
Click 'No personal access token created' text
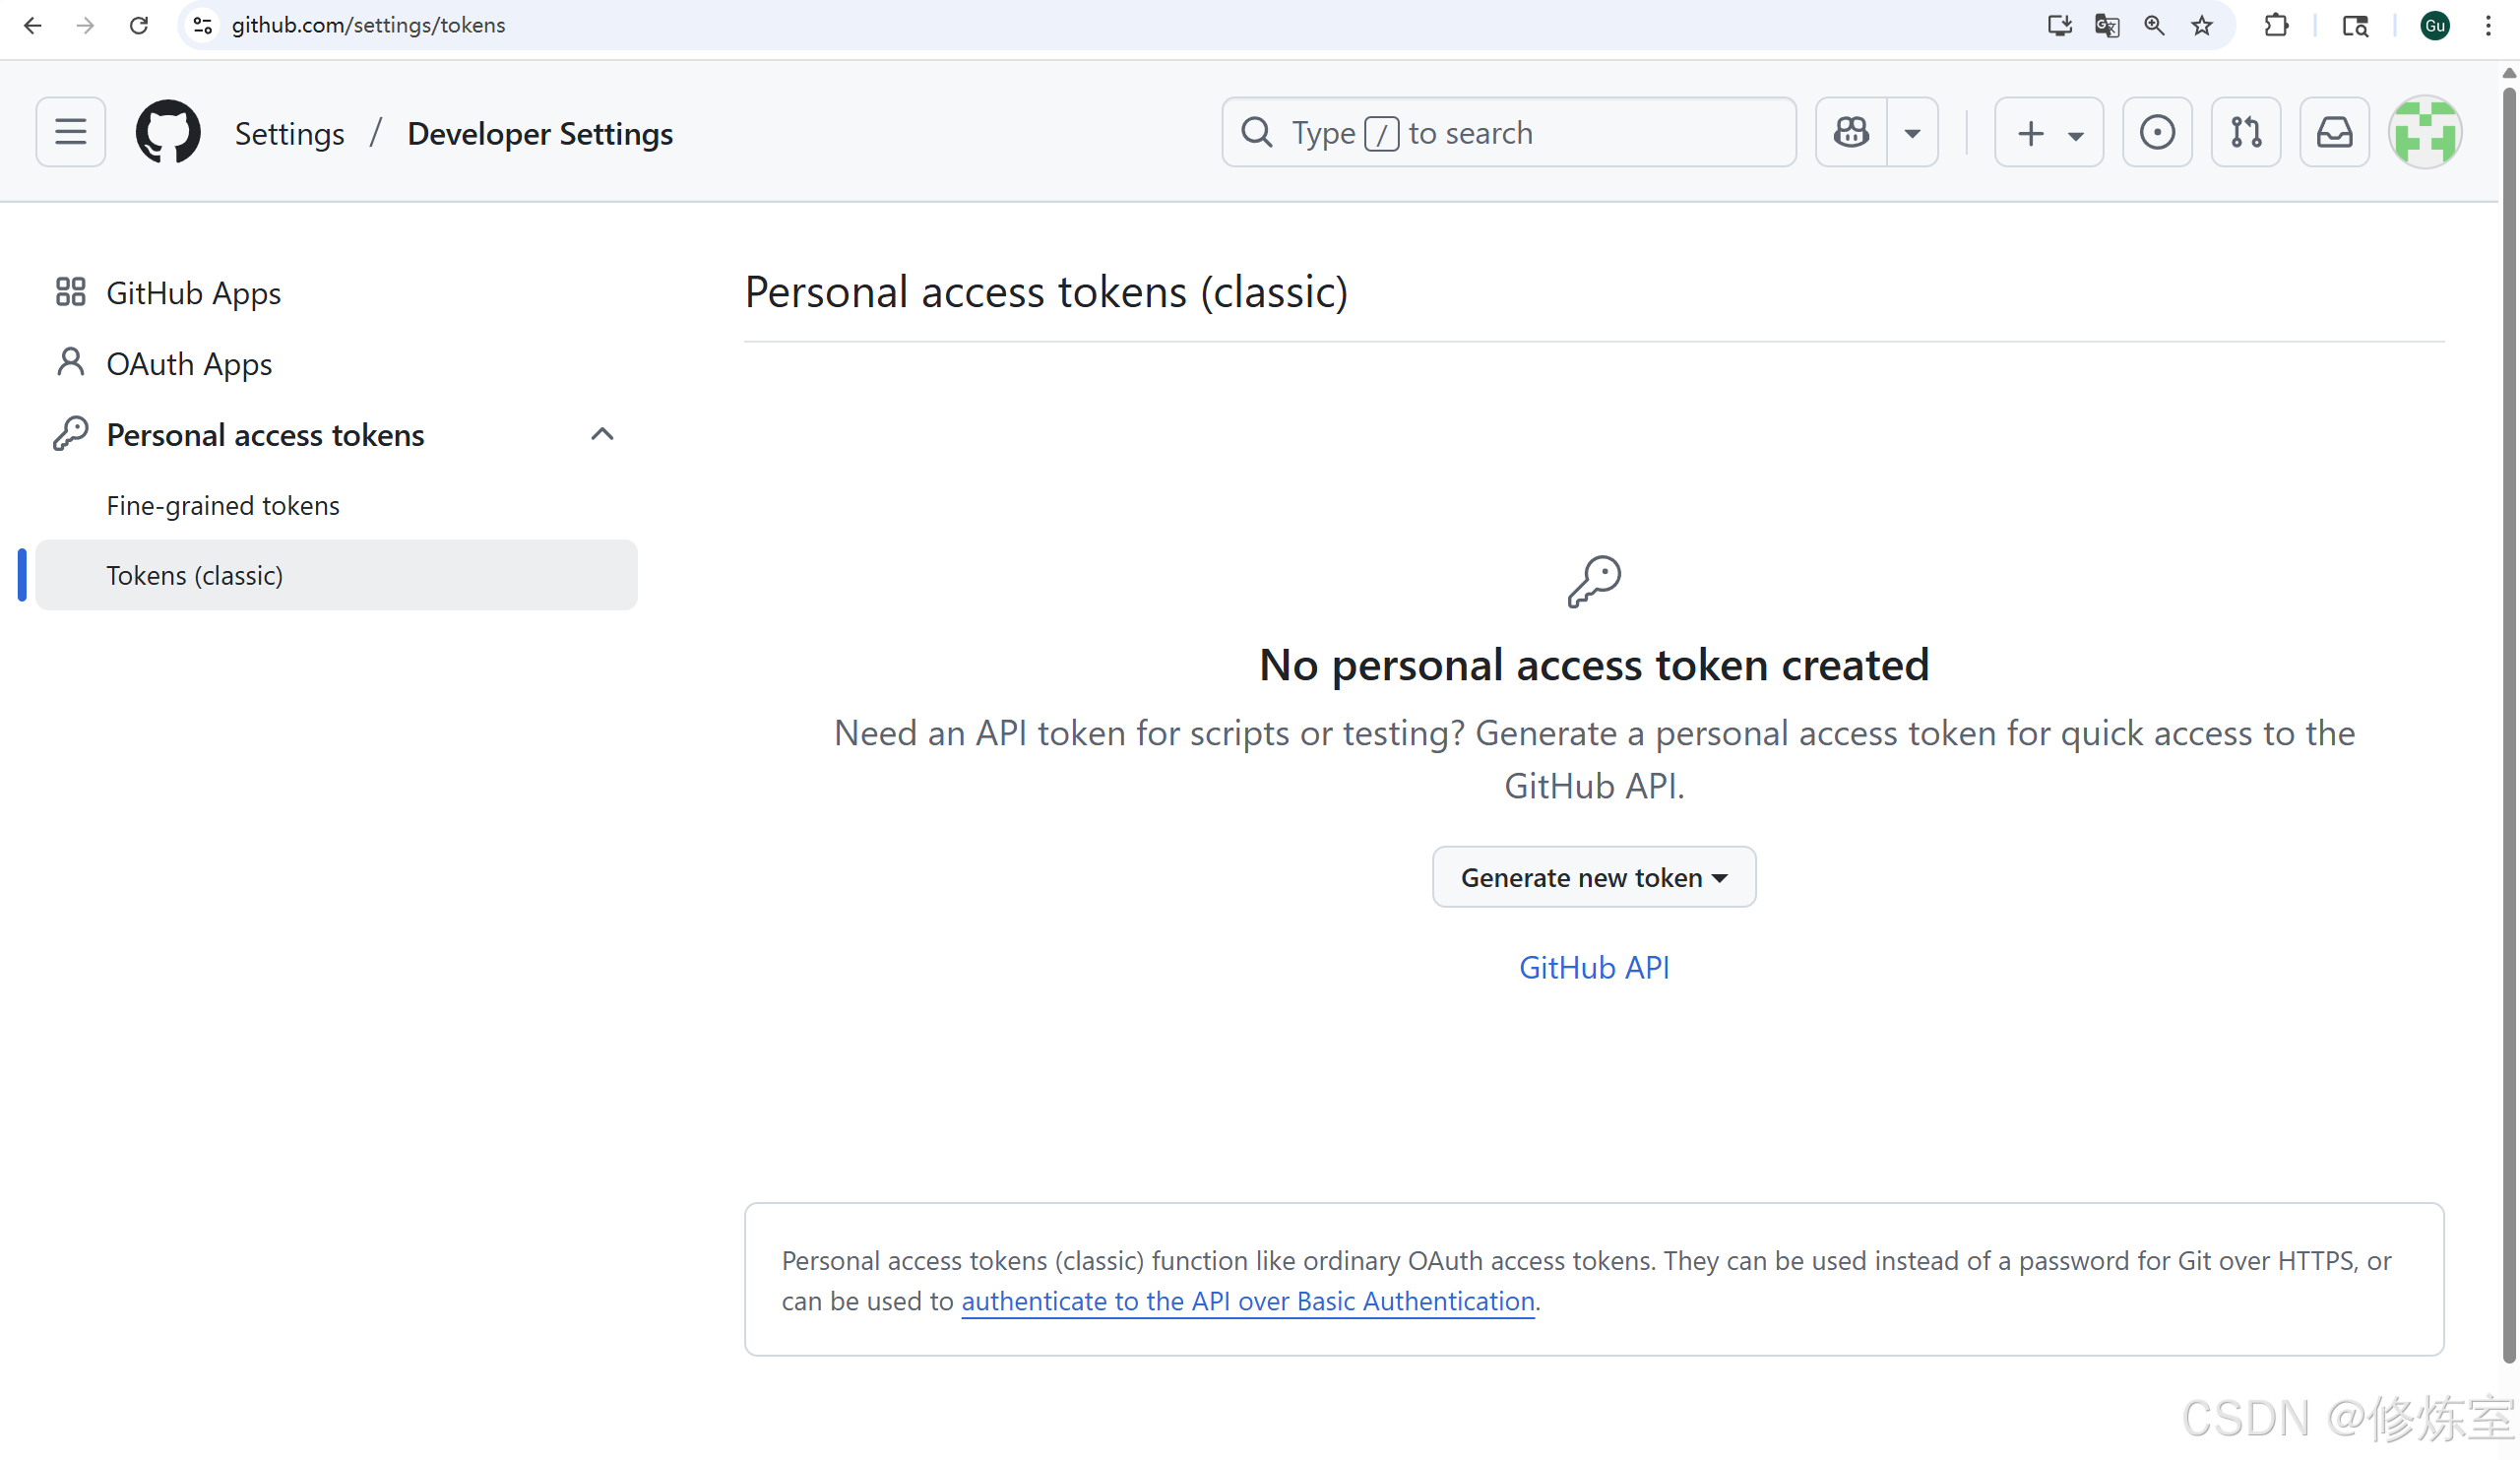1594,665
